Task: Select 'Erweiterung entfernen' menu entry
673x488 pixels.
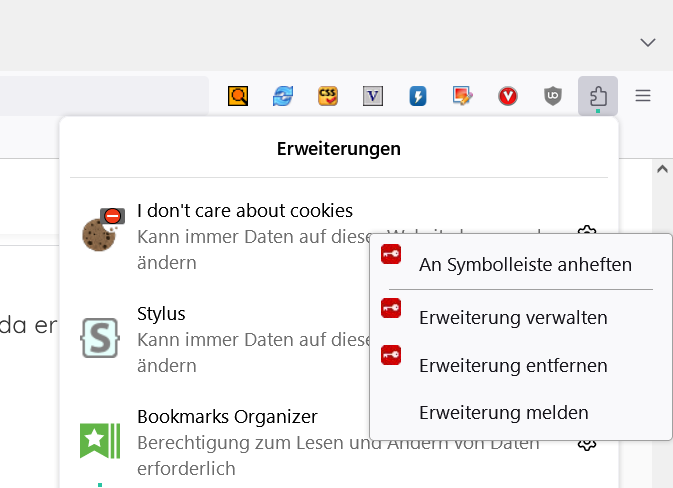Action: (x=513, y=365)
